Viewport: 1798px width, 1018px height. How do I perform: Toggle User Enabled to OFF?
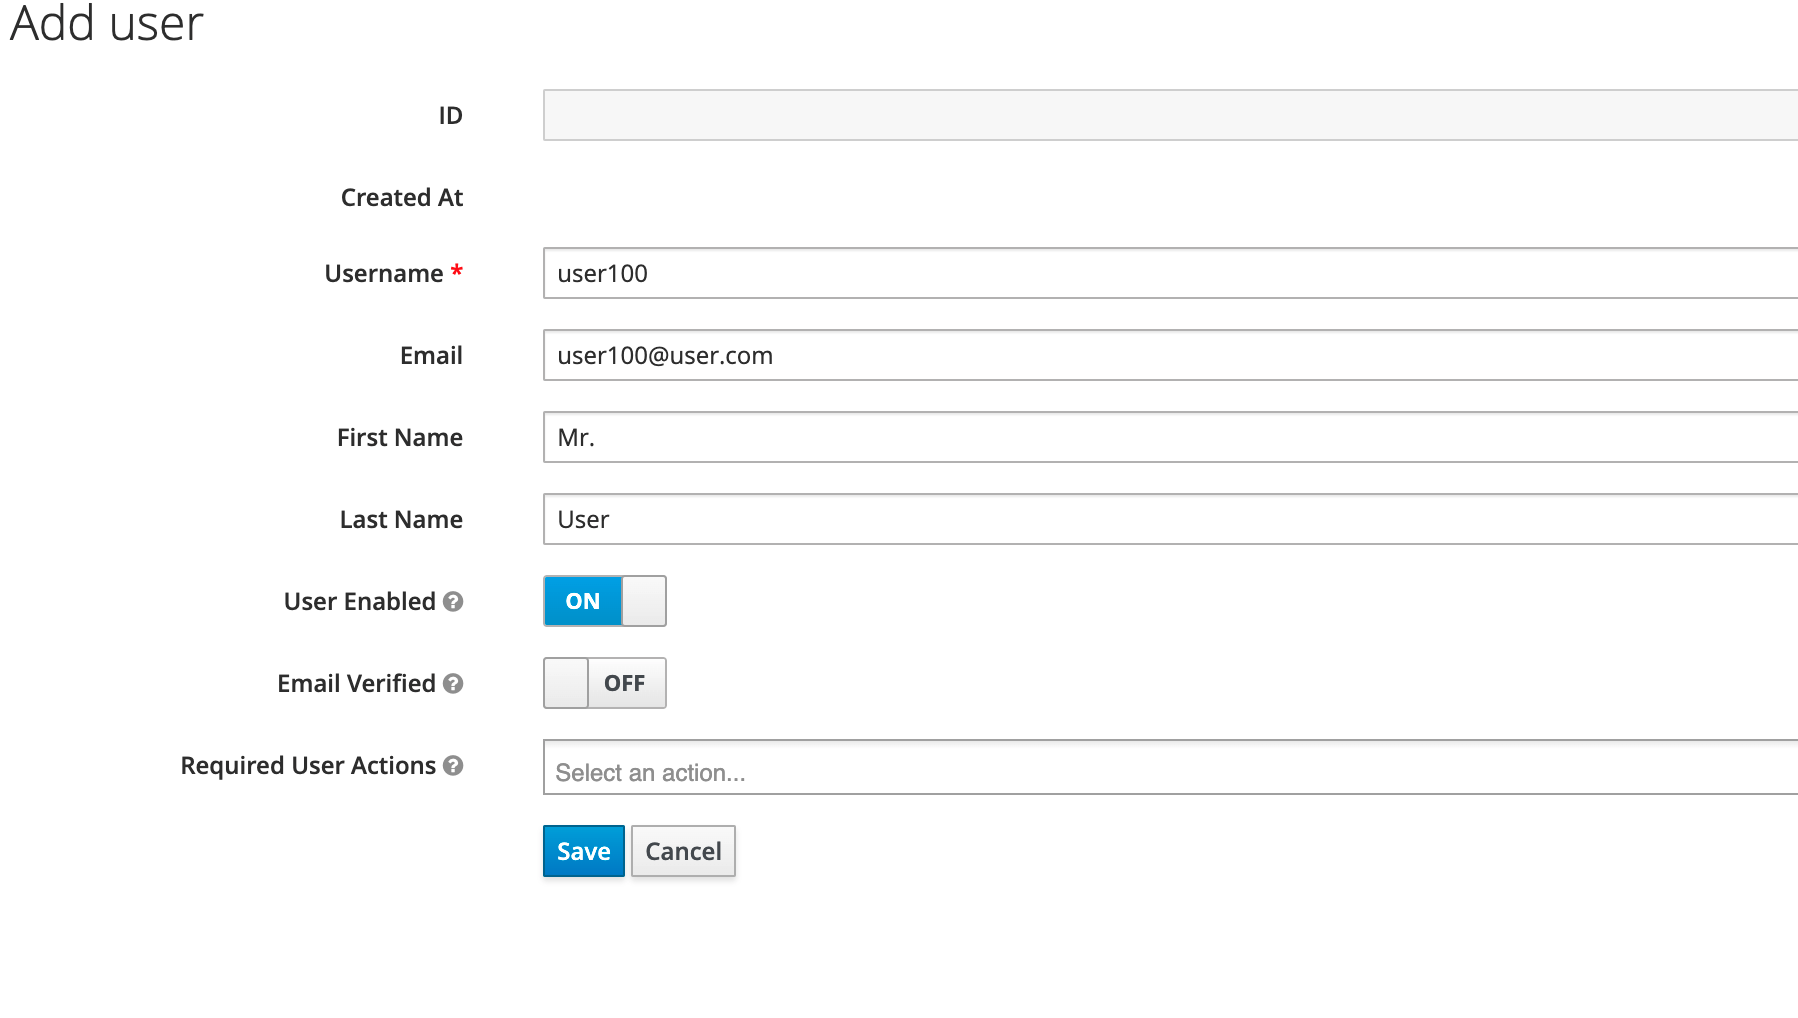tap(604, 601)
